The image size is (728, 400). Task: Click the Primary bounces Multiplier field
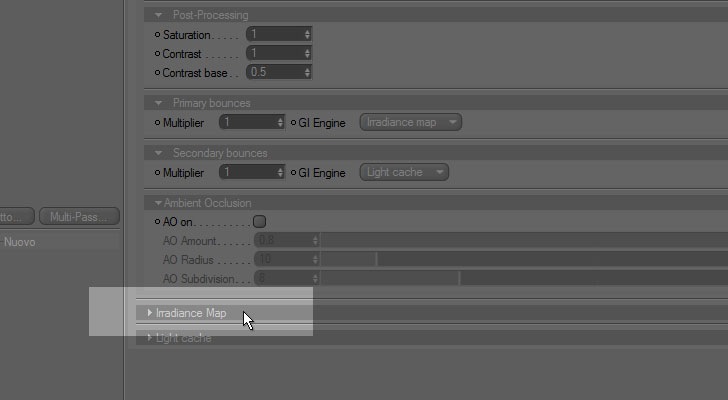coord(252,123)
